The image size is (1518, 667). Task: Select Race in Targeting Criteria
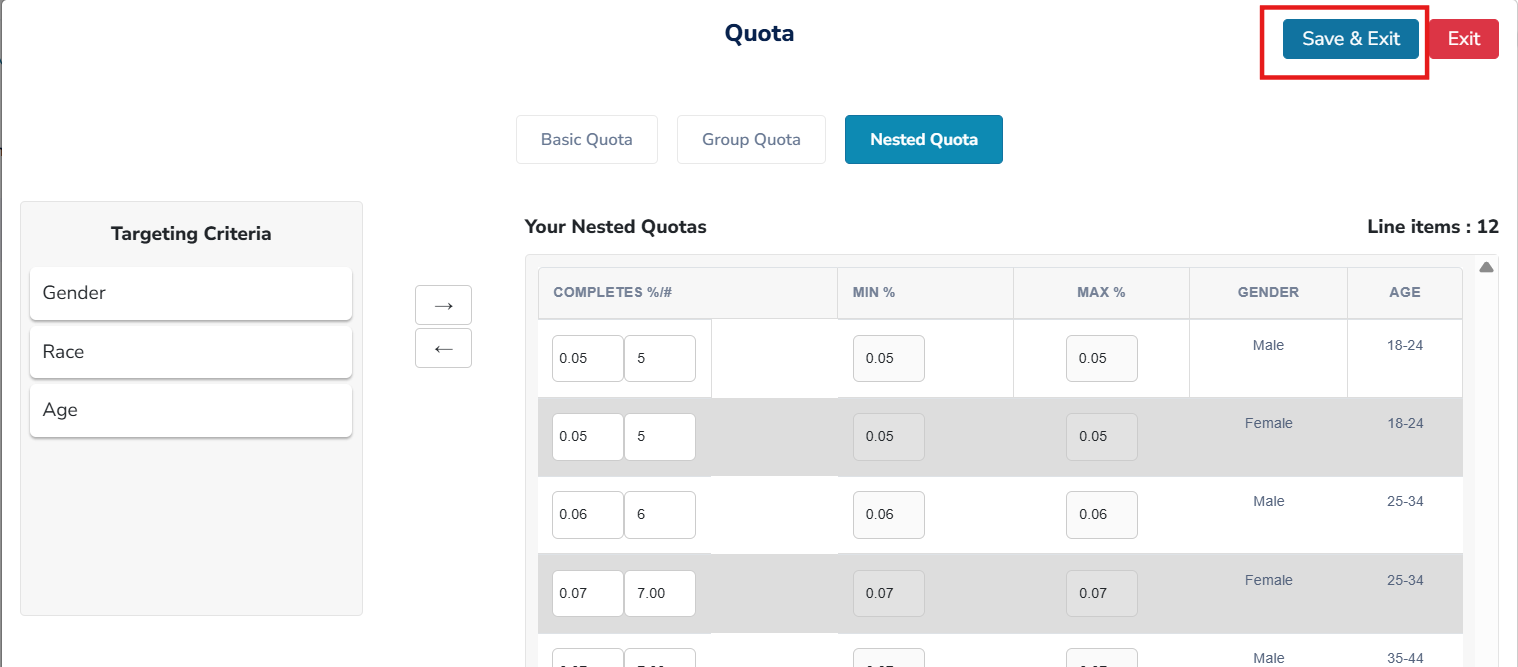pos(191,352)
